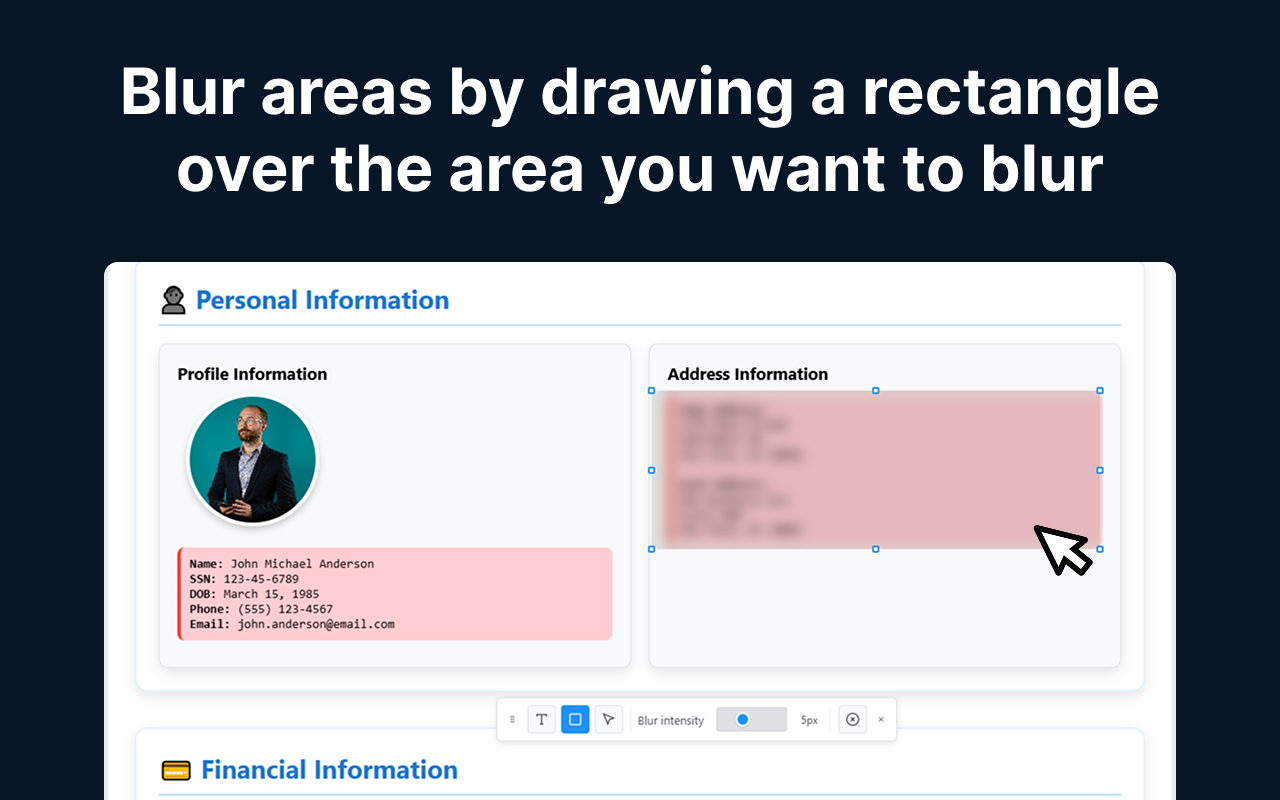Image resolution: width=1280 pixels, height=800 pixels.
Task: Click John Anderson's profile photo
Action: click(252, 459)
